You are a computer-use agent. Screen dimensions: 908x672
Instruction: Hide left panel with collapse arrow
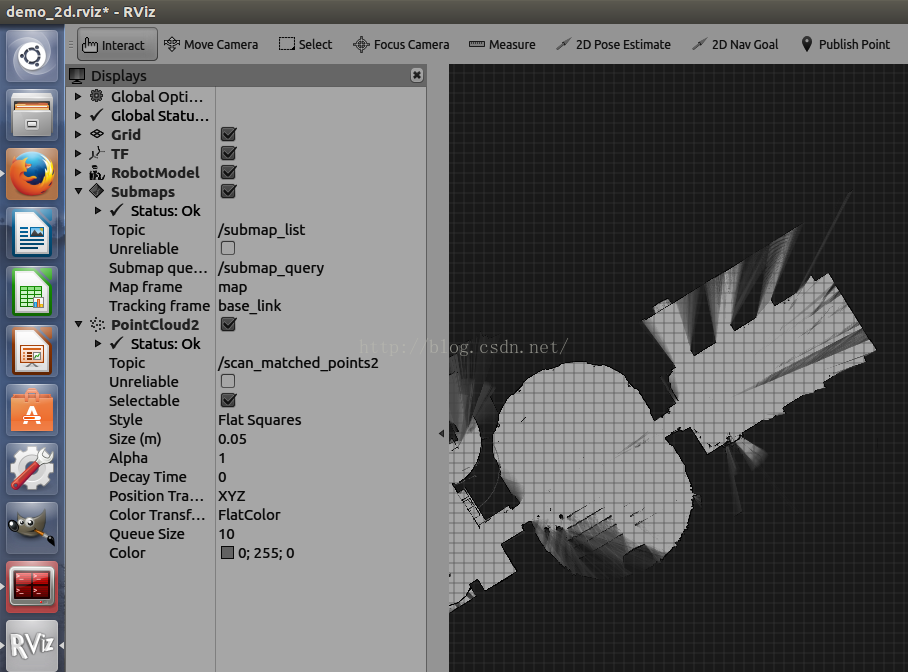pyautogui.click(x=441, y=433)
